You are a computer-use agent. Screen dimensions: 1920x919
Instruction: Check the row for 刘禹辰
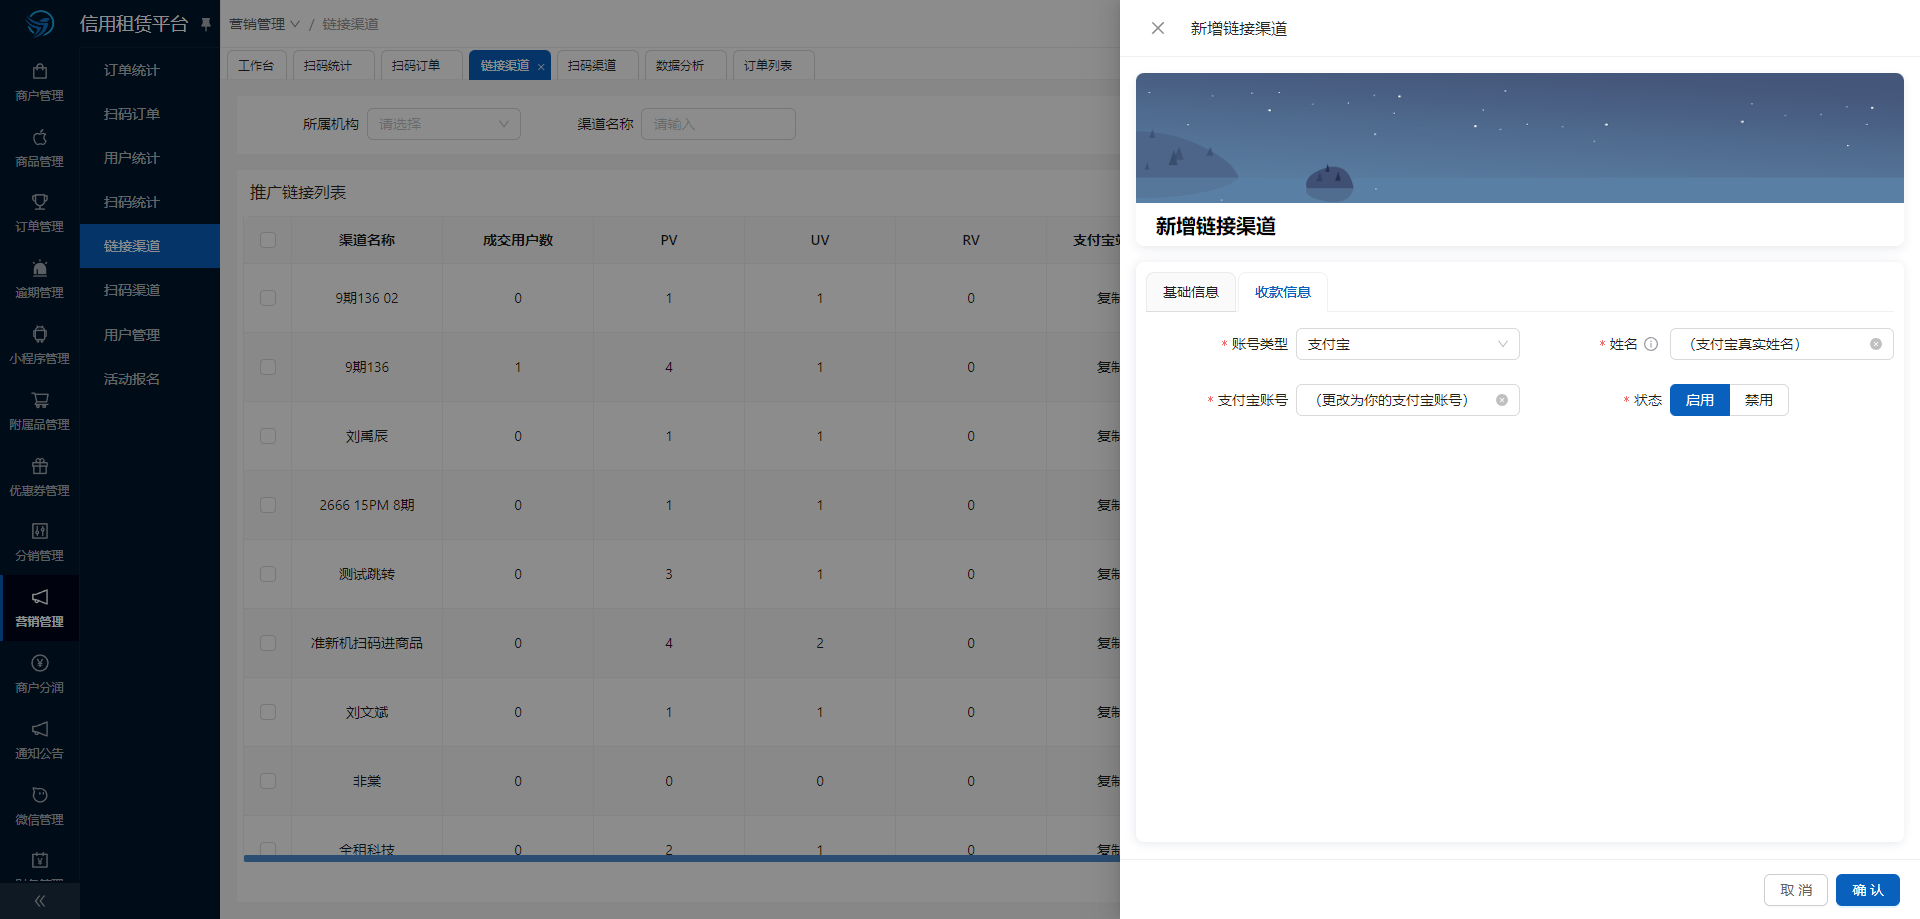(x=268, y=436)
